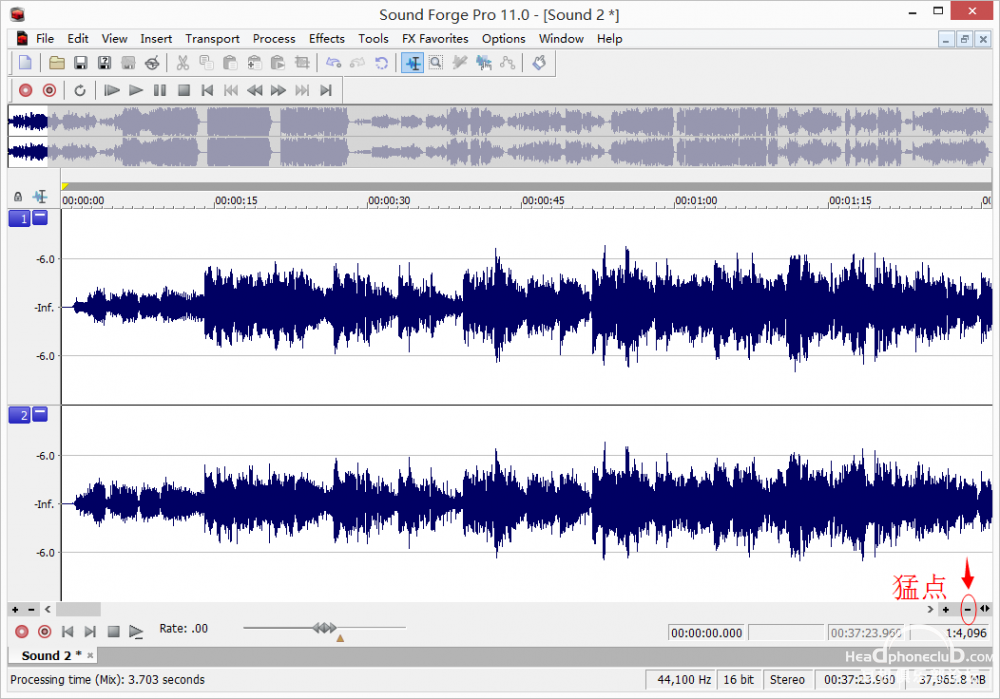Select channel 1 number button
This screenshot has width=1000, height=699.
click(20, 219)
